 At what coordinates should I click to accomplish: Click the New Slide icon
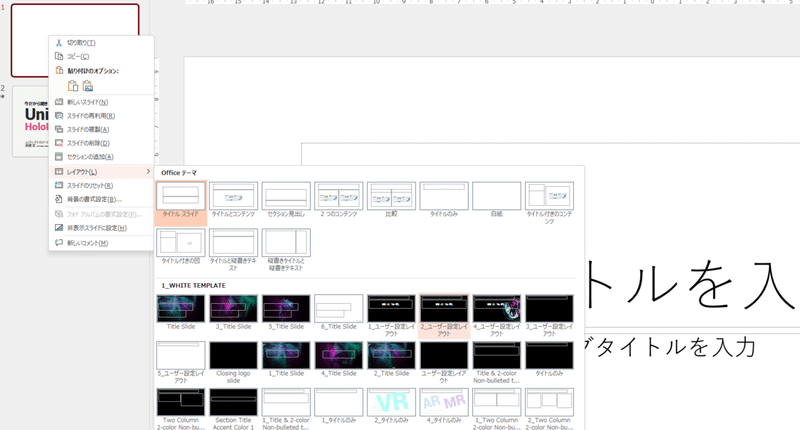tap(59, 102)
